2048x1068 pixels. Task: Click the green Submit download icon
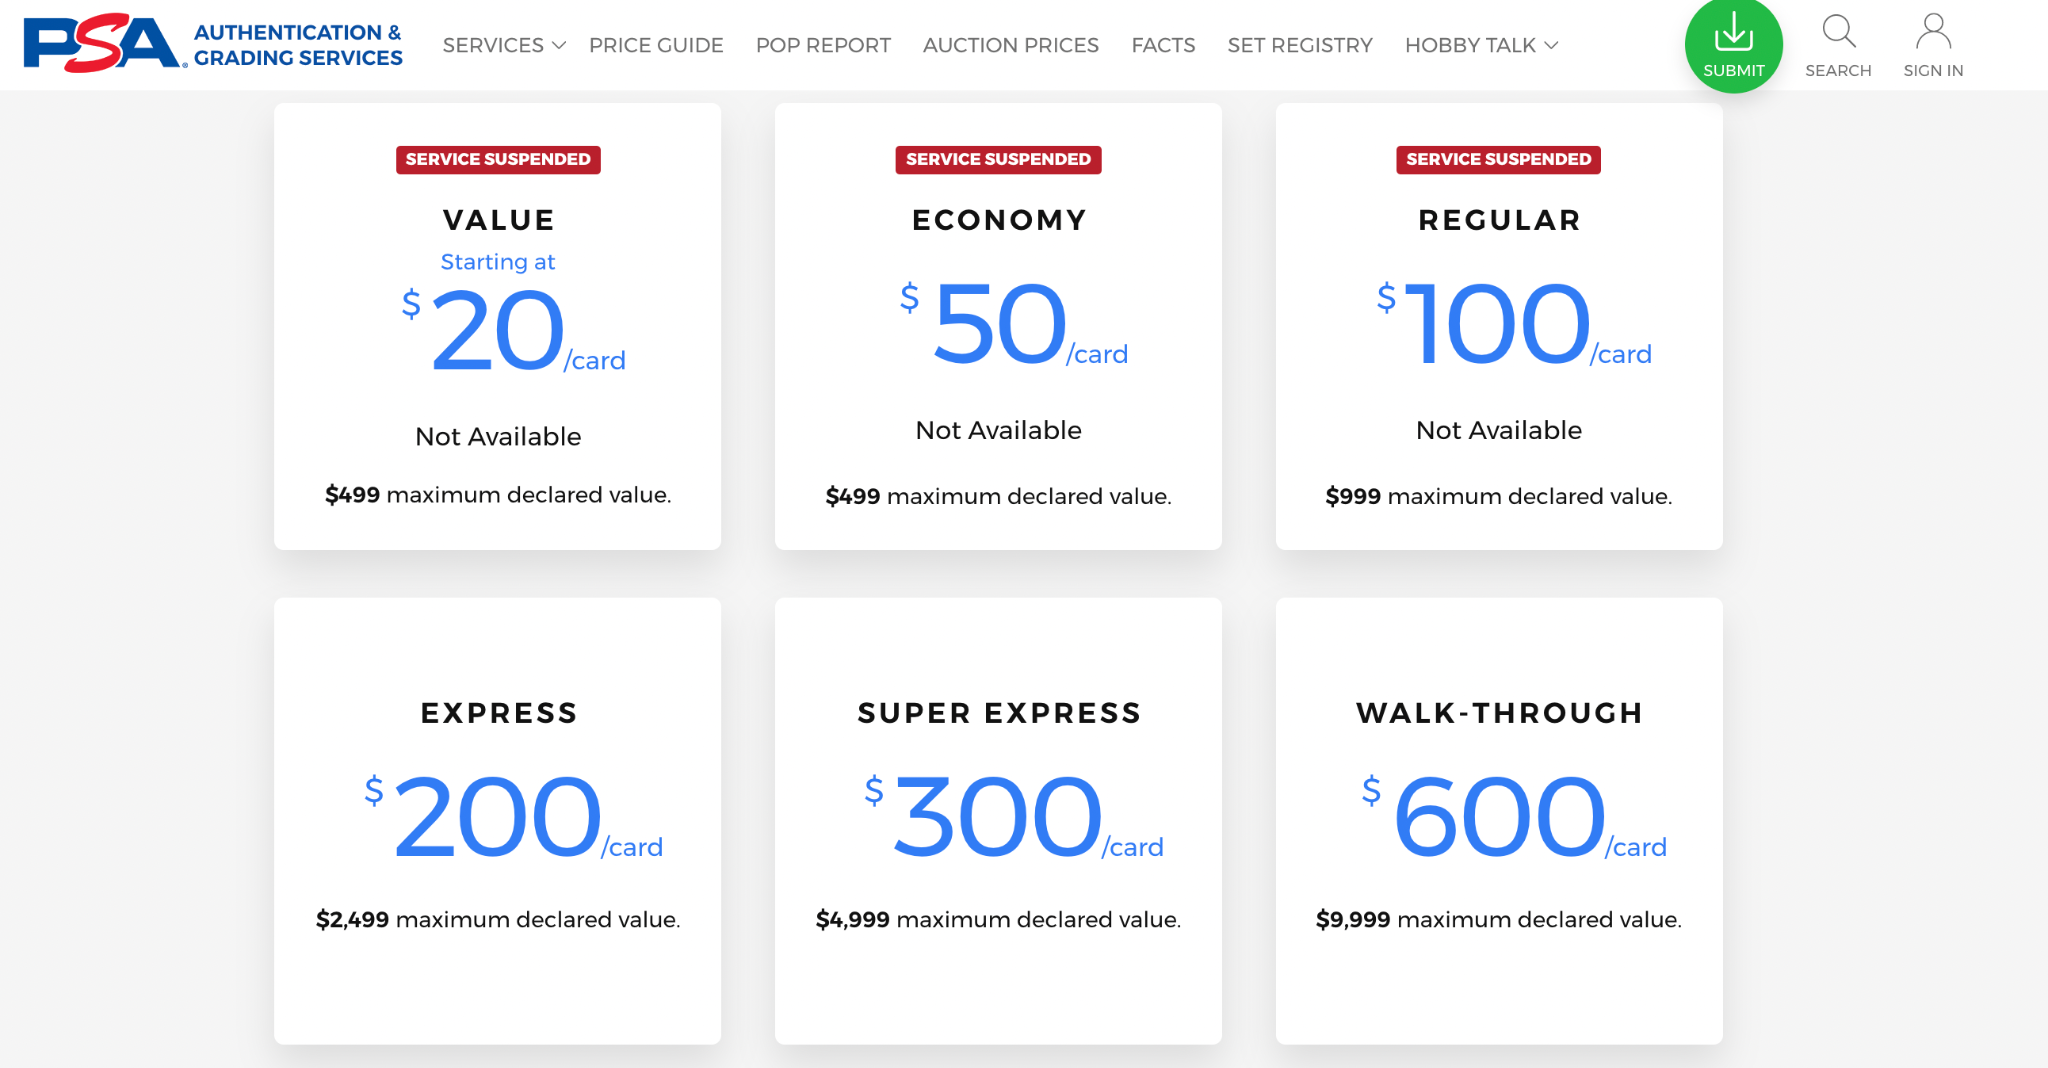1733,34
